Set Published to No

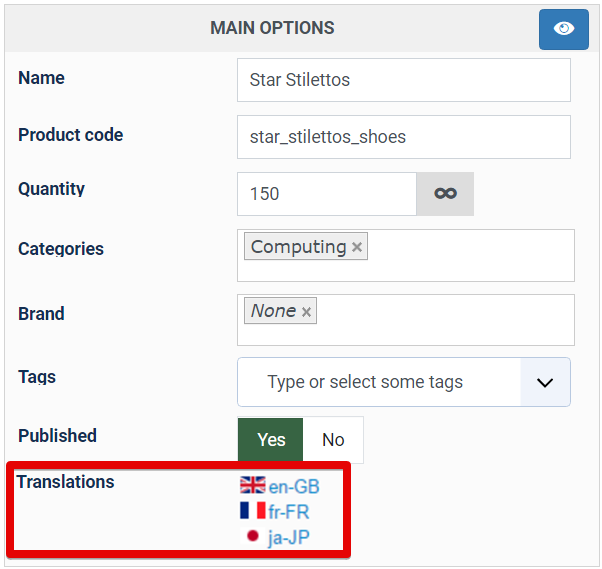click(333, 440)
